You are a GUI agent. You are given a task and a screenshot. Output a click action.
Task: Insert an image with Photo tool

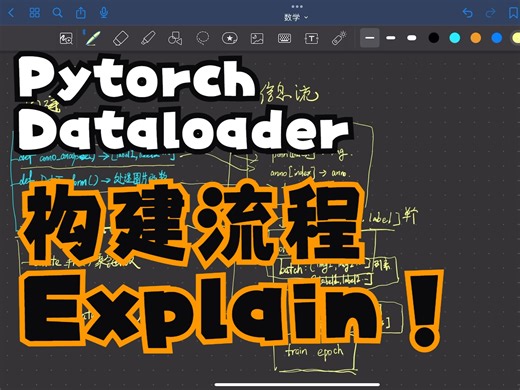(x=257, y=38)
